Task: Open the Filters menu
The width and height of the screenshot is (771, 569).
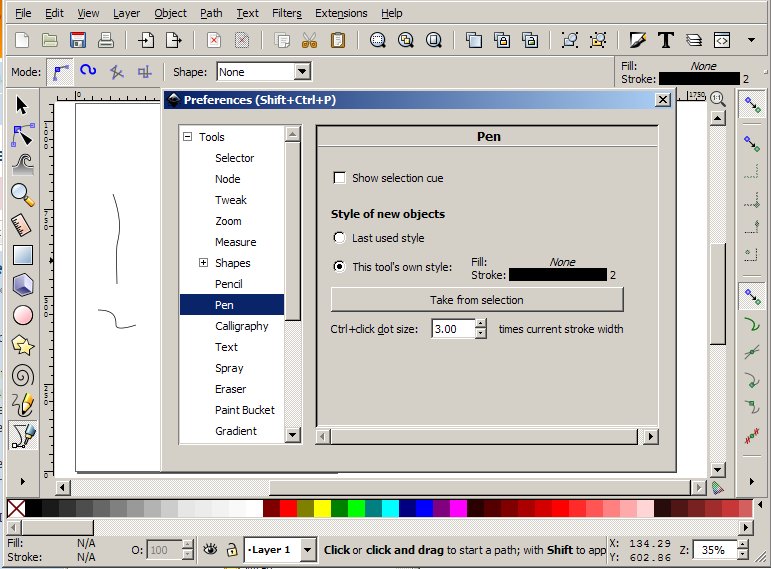Action: pyautogui.click(x=286, y=13)
